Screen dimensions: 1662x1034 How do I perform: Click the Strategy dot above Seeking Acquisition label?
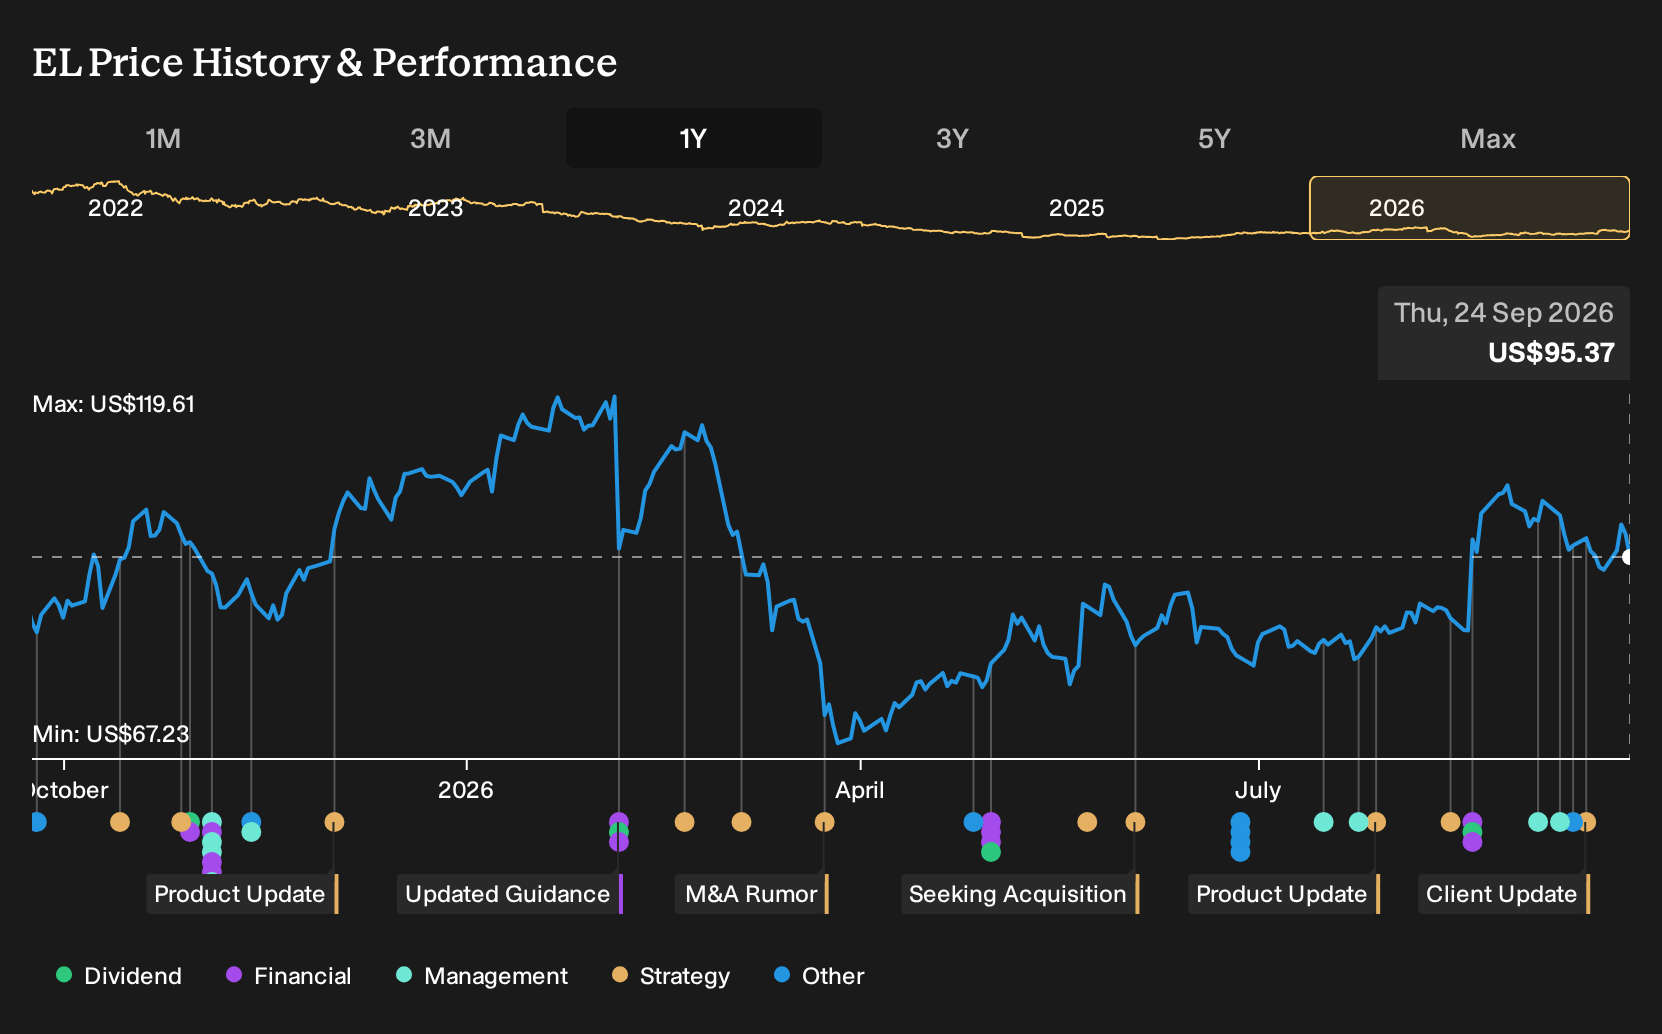[x=1135, y=822]
